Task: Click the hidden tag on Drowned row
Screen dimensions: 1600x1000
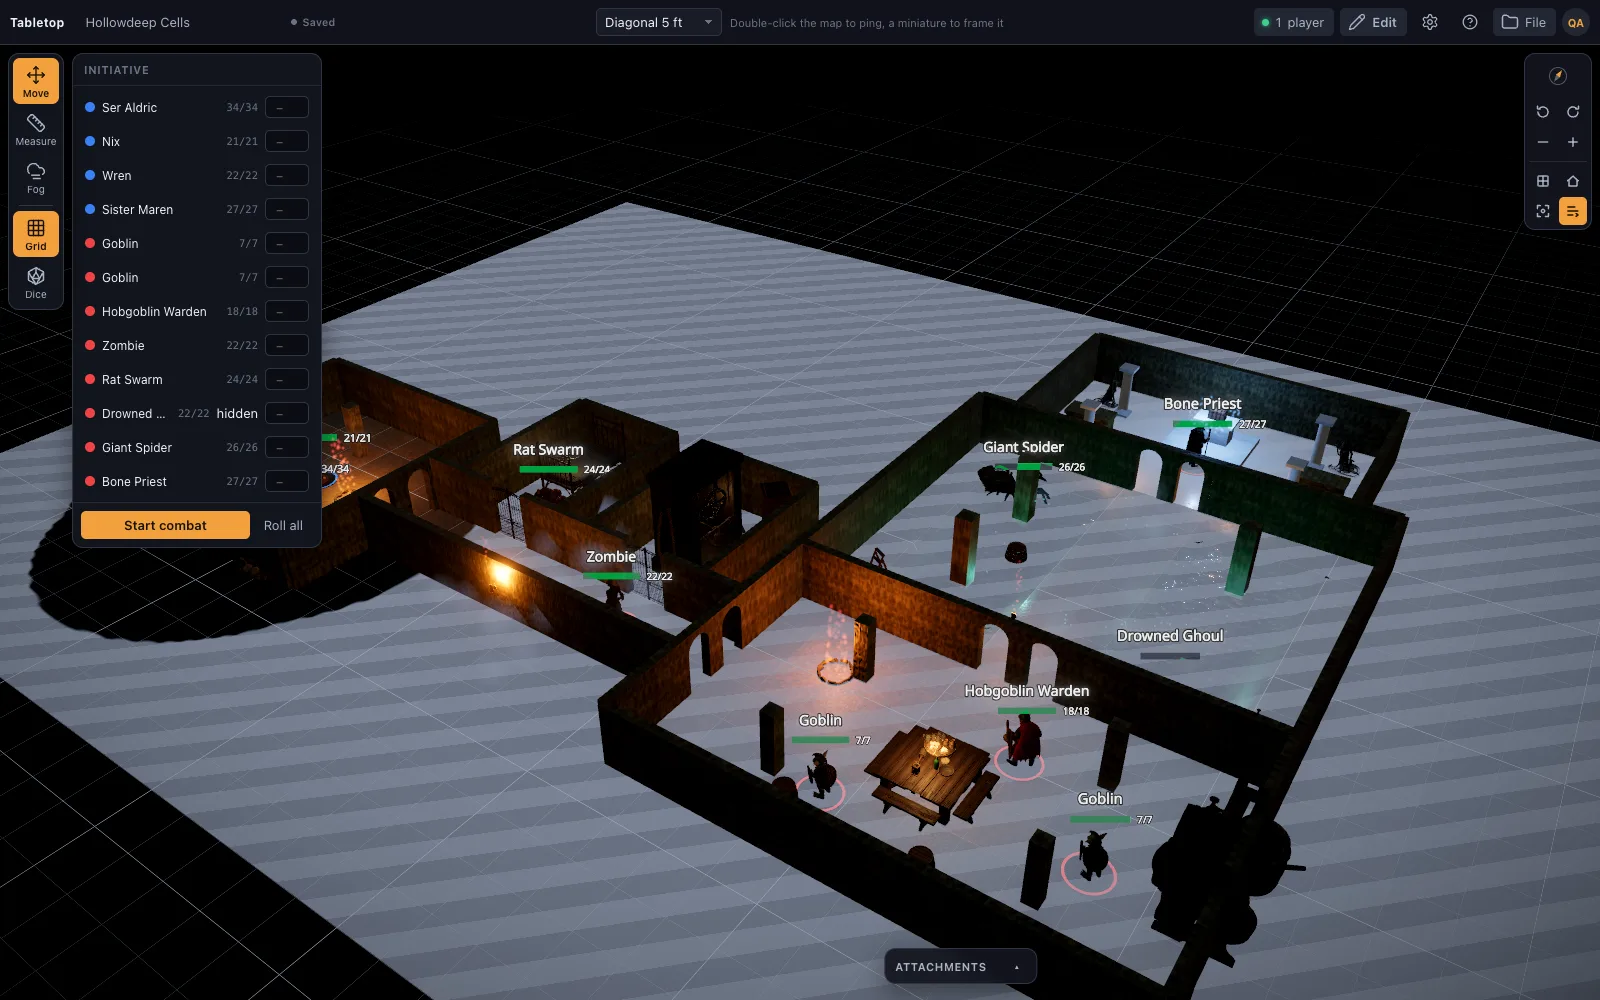Action: 237,413
